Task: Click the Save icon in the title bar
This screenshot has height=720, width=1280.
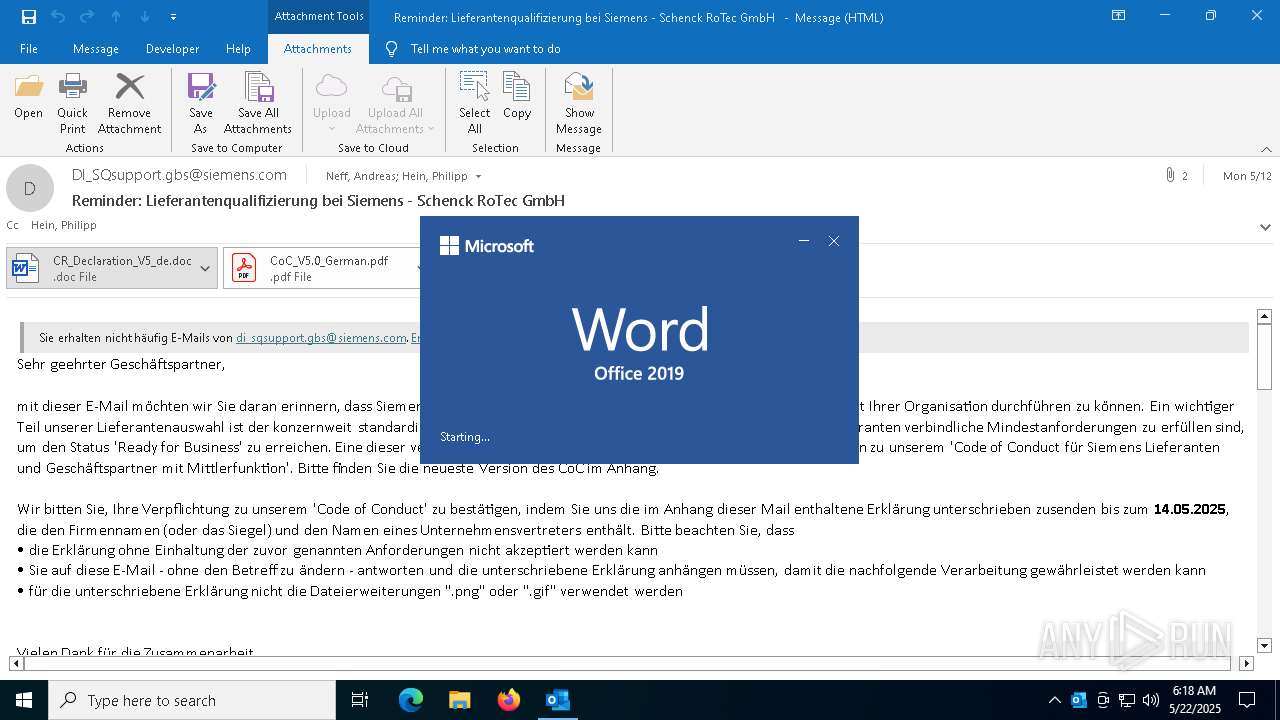Action: (28, 17)
